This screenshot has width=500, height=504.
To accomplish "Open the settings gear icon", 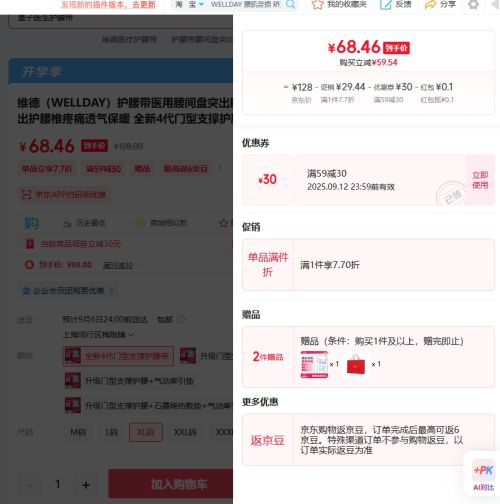I will coord(473,4).
